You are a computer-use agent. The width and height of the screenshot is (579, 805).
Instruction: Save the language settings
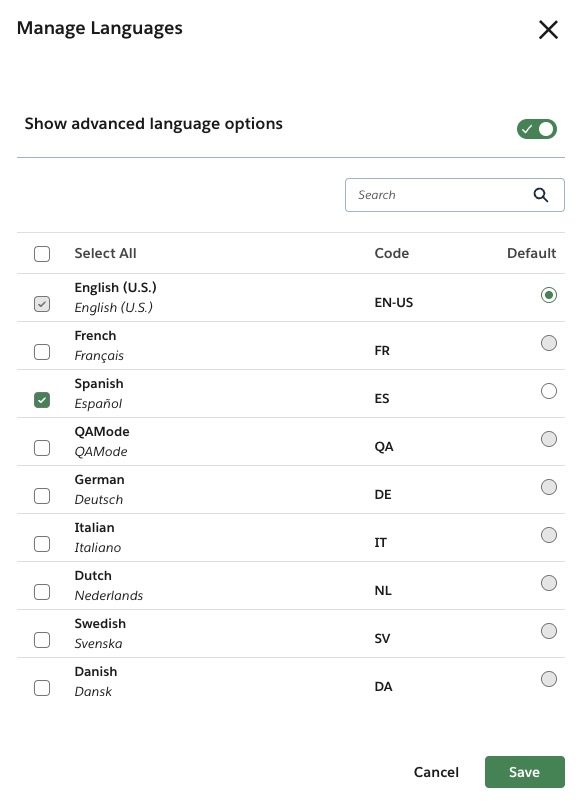[x=525, y=772]
